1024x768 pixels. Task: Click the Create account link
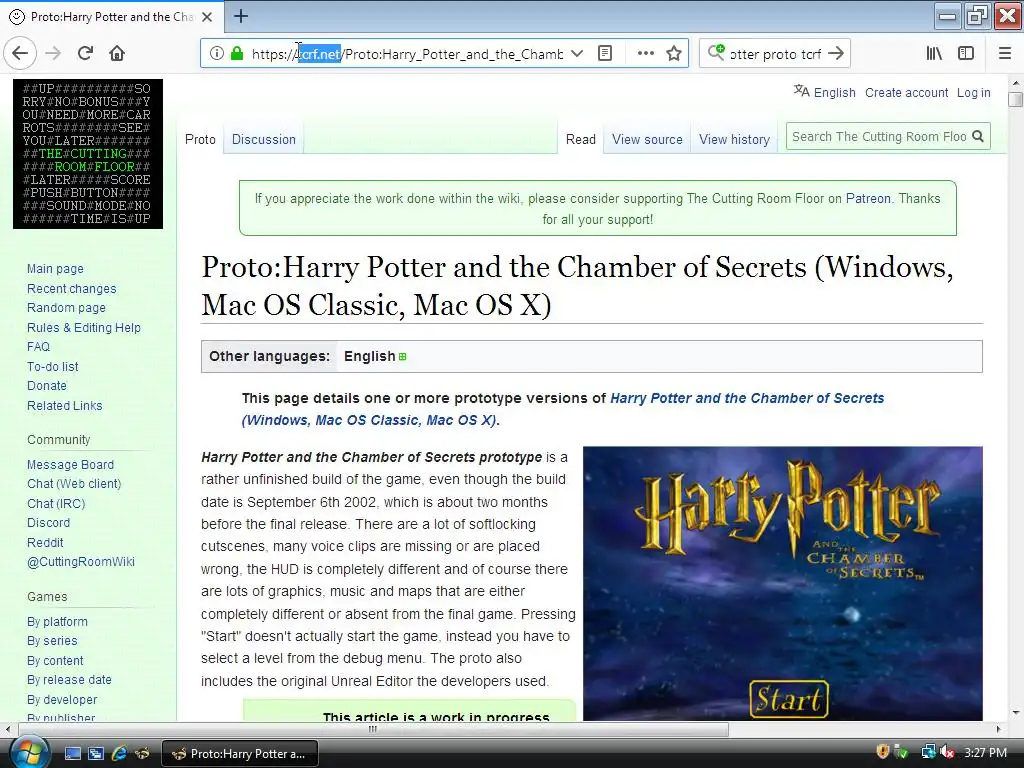click(x=906, y=93)
